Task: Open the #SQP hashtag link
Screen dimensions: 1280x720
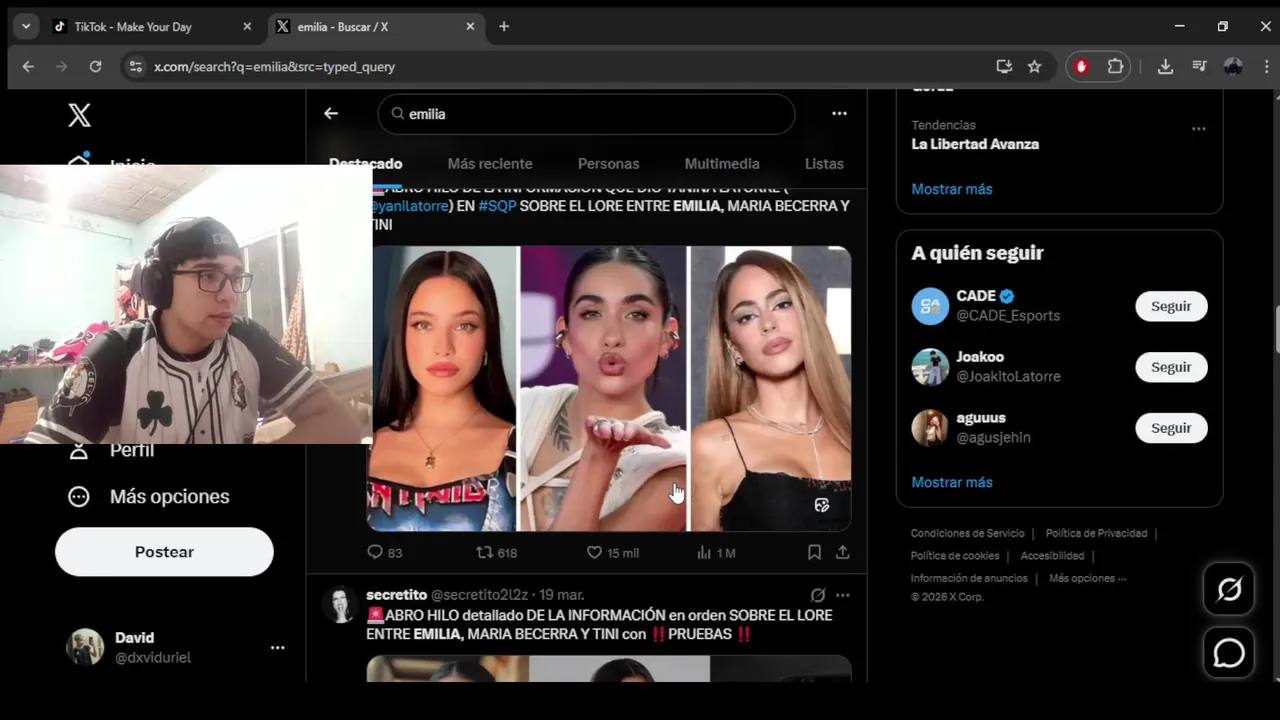Action: 497,206
